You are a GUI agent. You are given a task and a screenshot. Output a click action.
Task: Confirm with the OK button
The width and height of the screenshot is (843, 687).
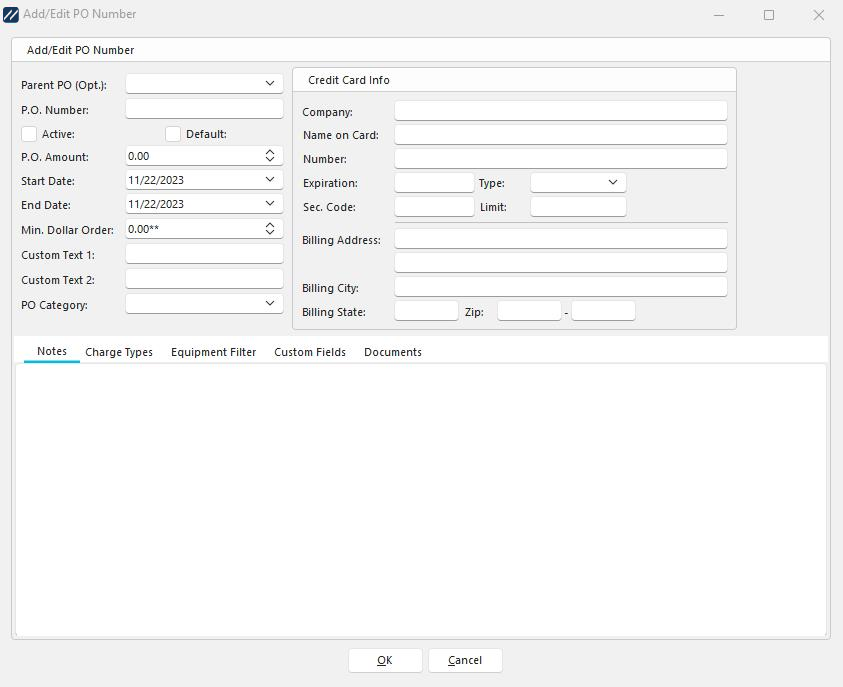click(x=385, y=660)
